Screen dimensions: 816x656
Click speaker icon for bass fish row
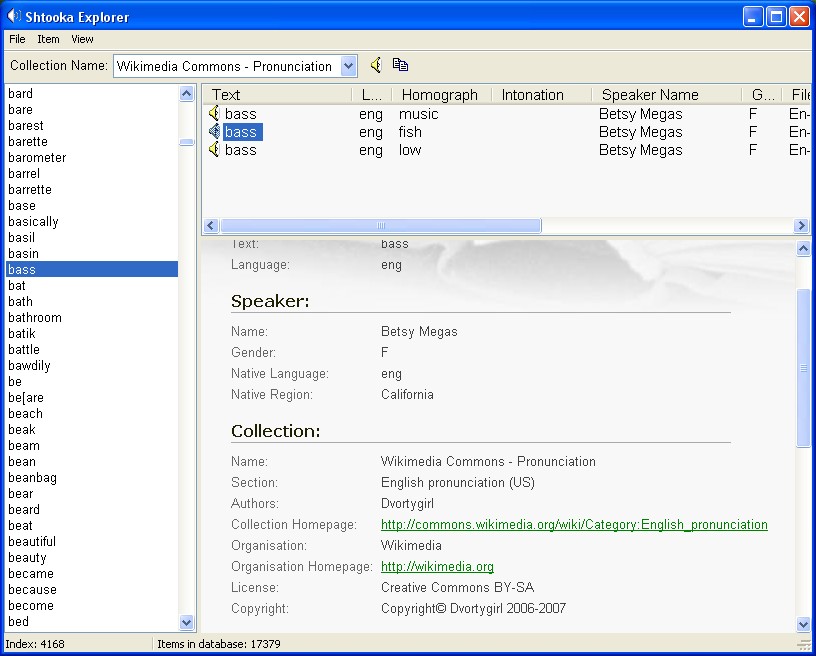point(214,131)
